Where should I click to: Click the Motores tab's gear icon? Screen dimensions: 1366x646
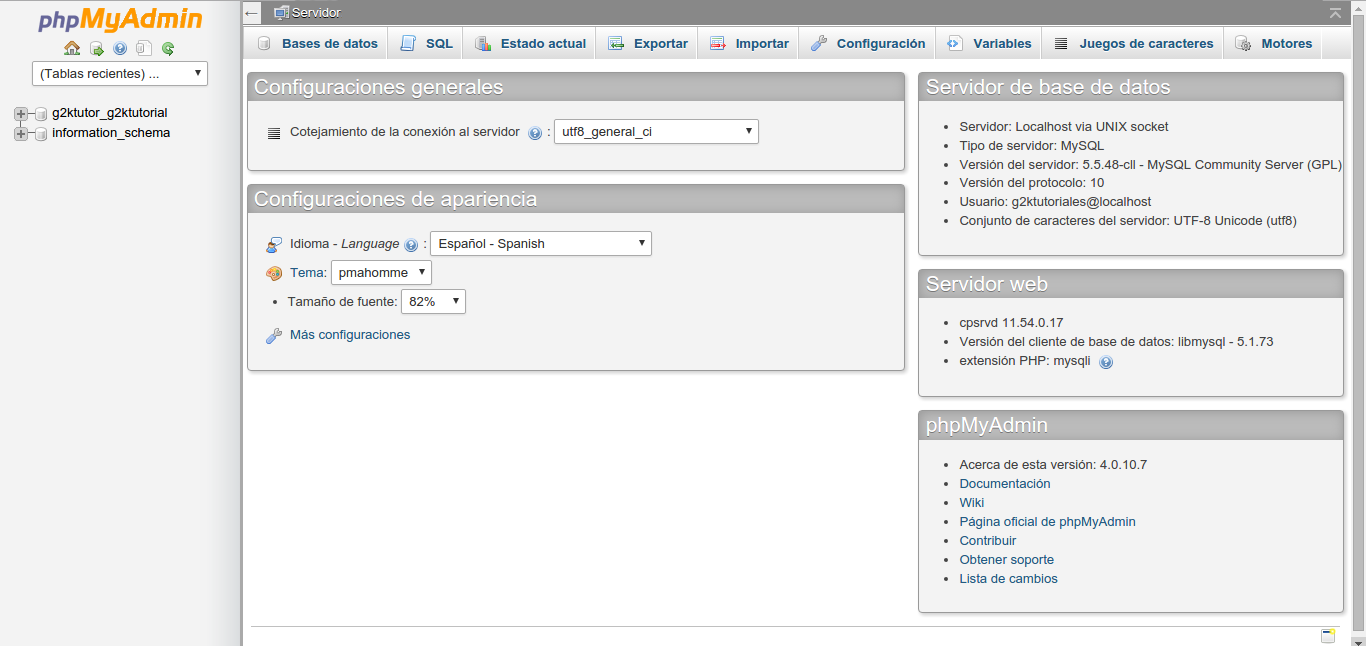[1243, 43]
